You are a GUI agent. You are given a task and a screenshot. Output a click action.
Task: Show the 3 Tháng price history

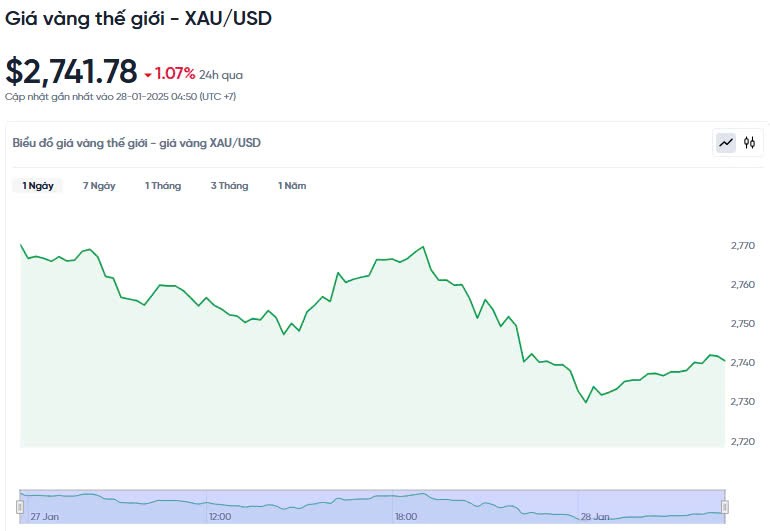pyautogui.click(x=229, y=186)
